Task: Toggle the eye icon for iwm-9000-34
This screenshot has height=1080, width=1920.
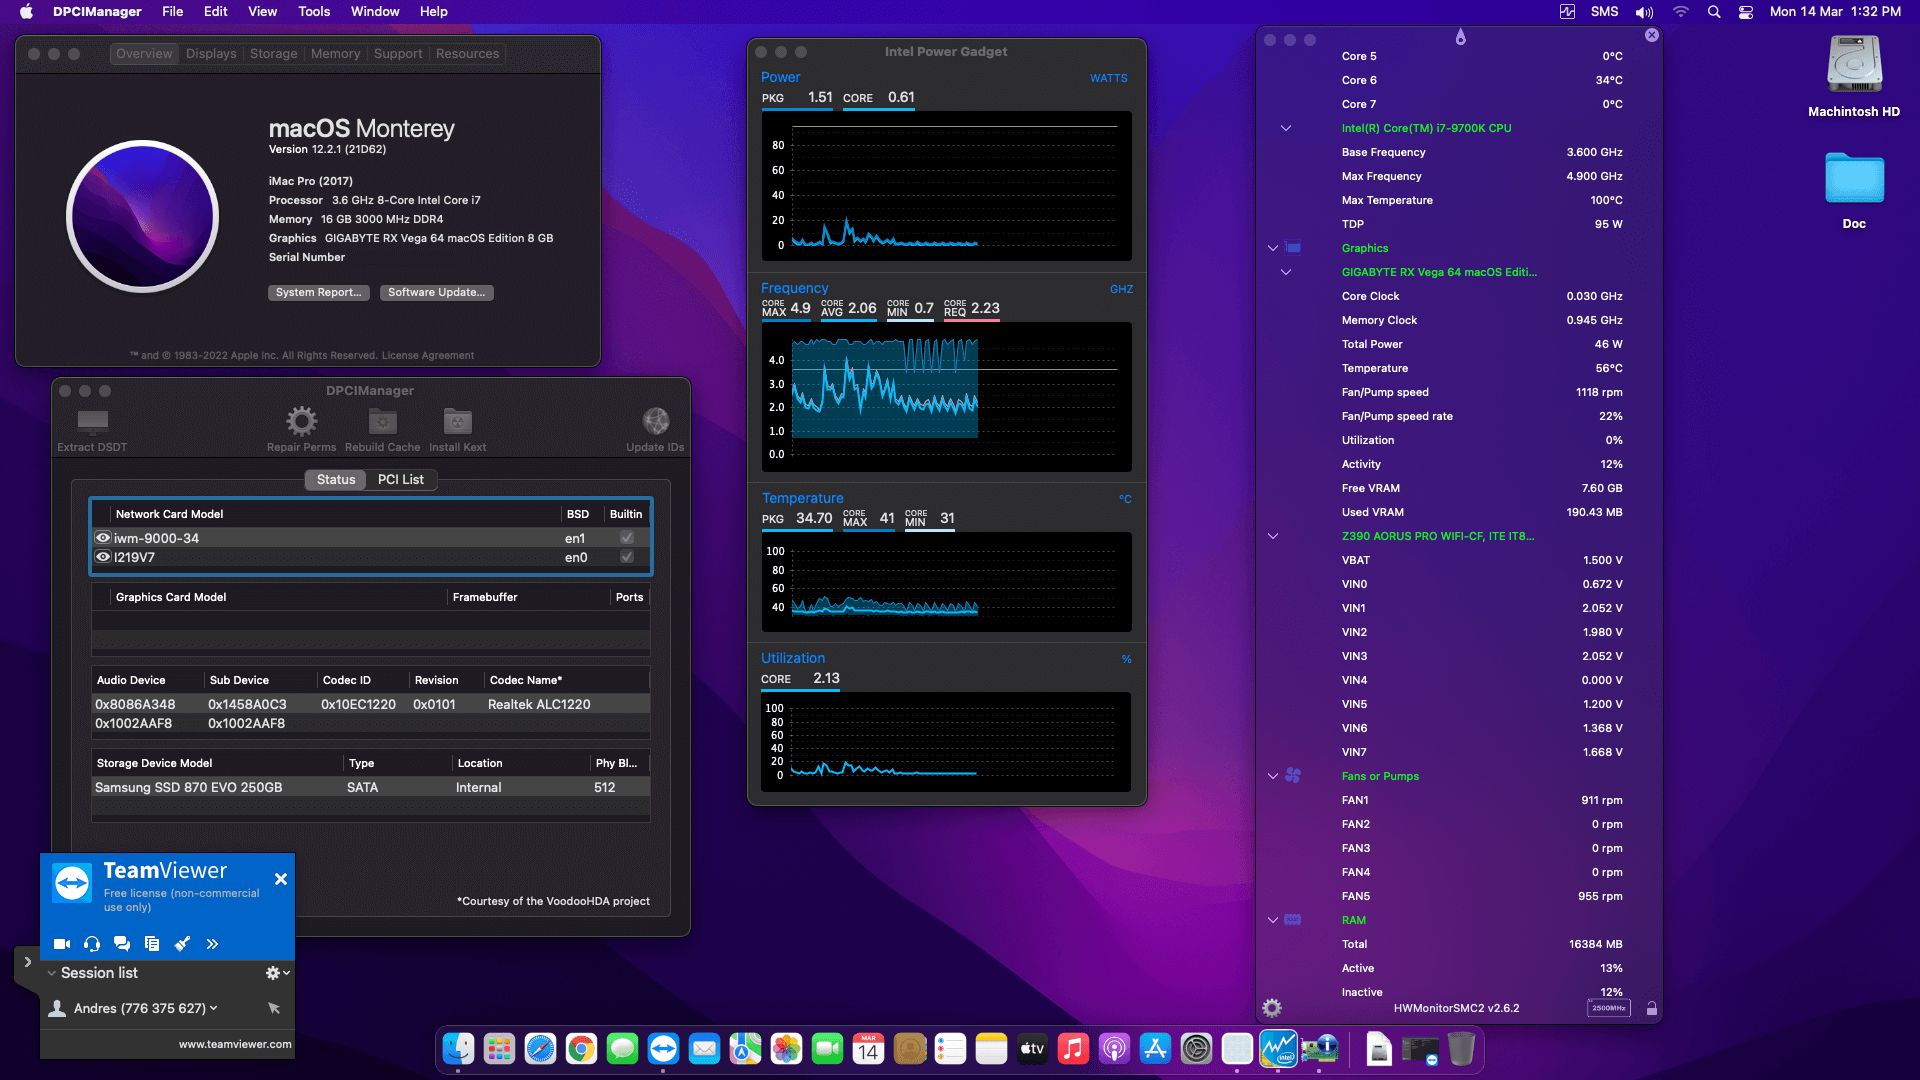Action: [102, 537]
